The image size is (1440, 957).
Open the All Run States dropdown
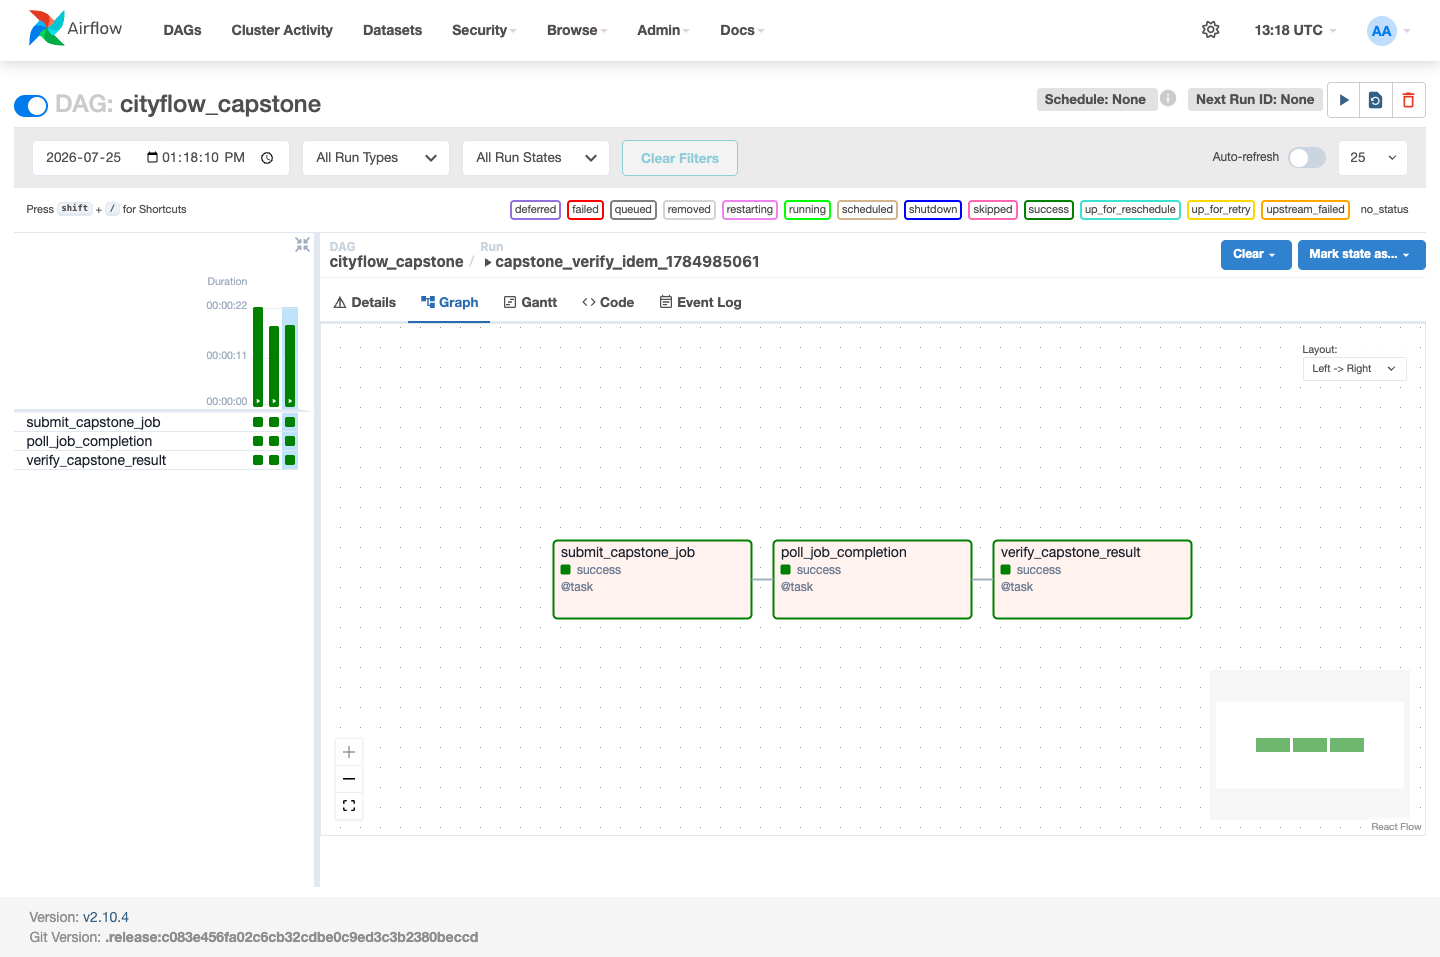(x=536, y=158)
